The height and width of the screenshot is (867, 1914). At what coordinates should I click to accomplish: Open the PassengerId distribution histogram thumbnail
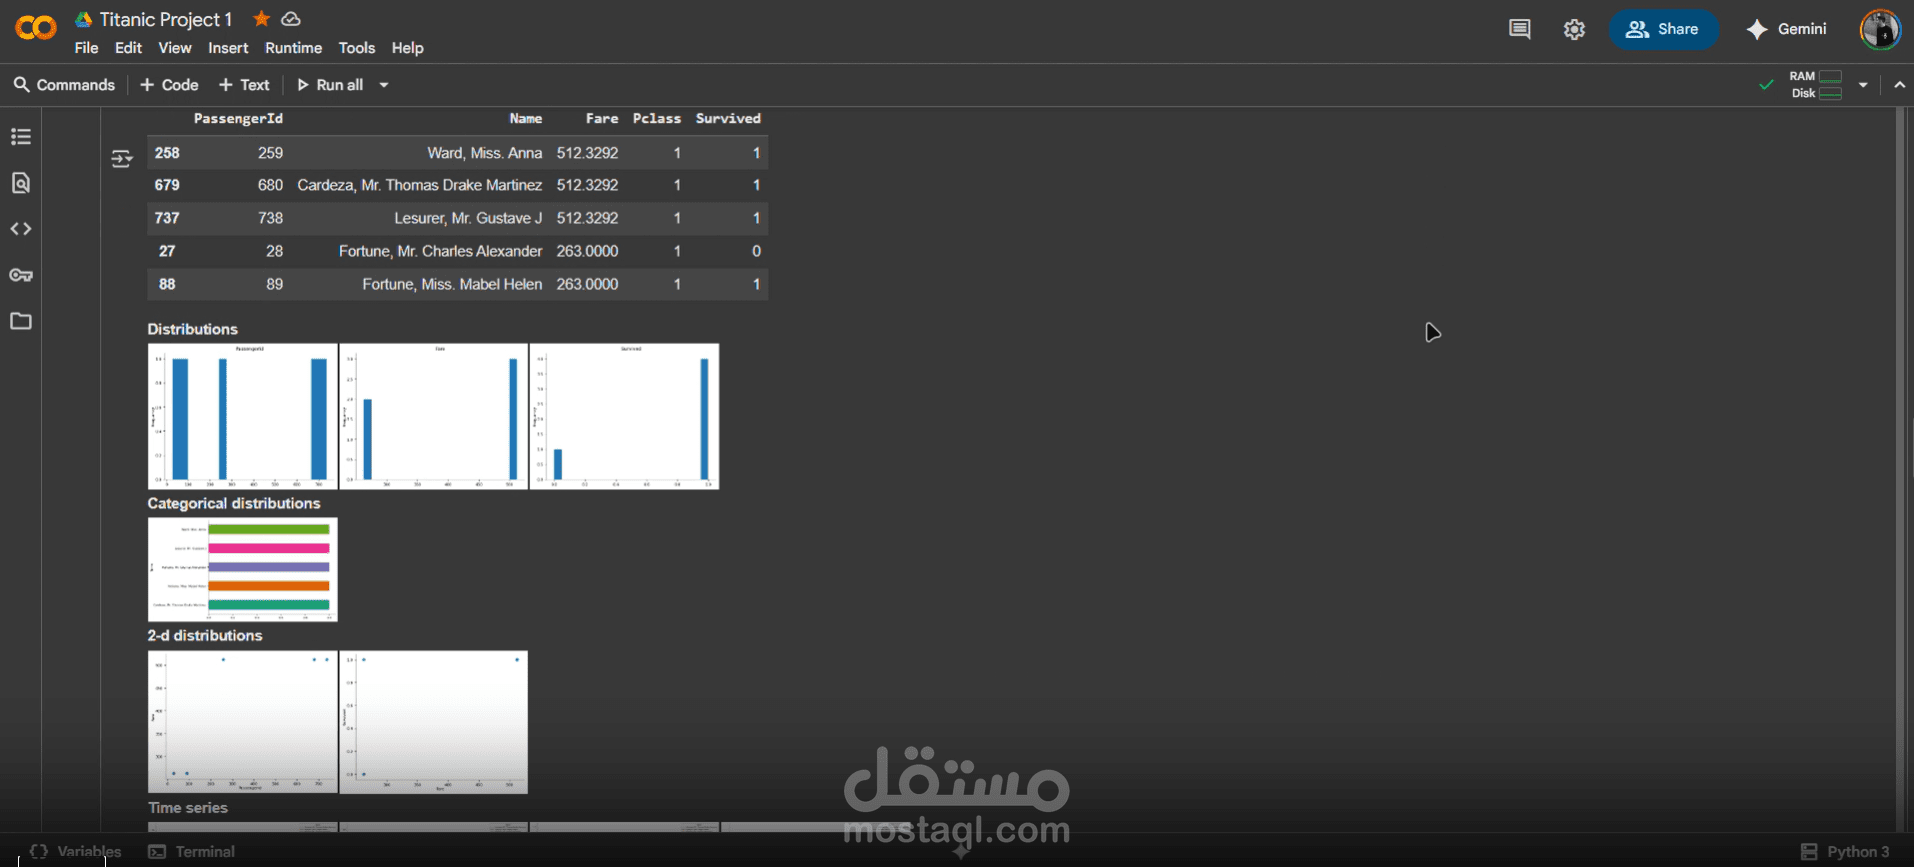tap(243, 416)
